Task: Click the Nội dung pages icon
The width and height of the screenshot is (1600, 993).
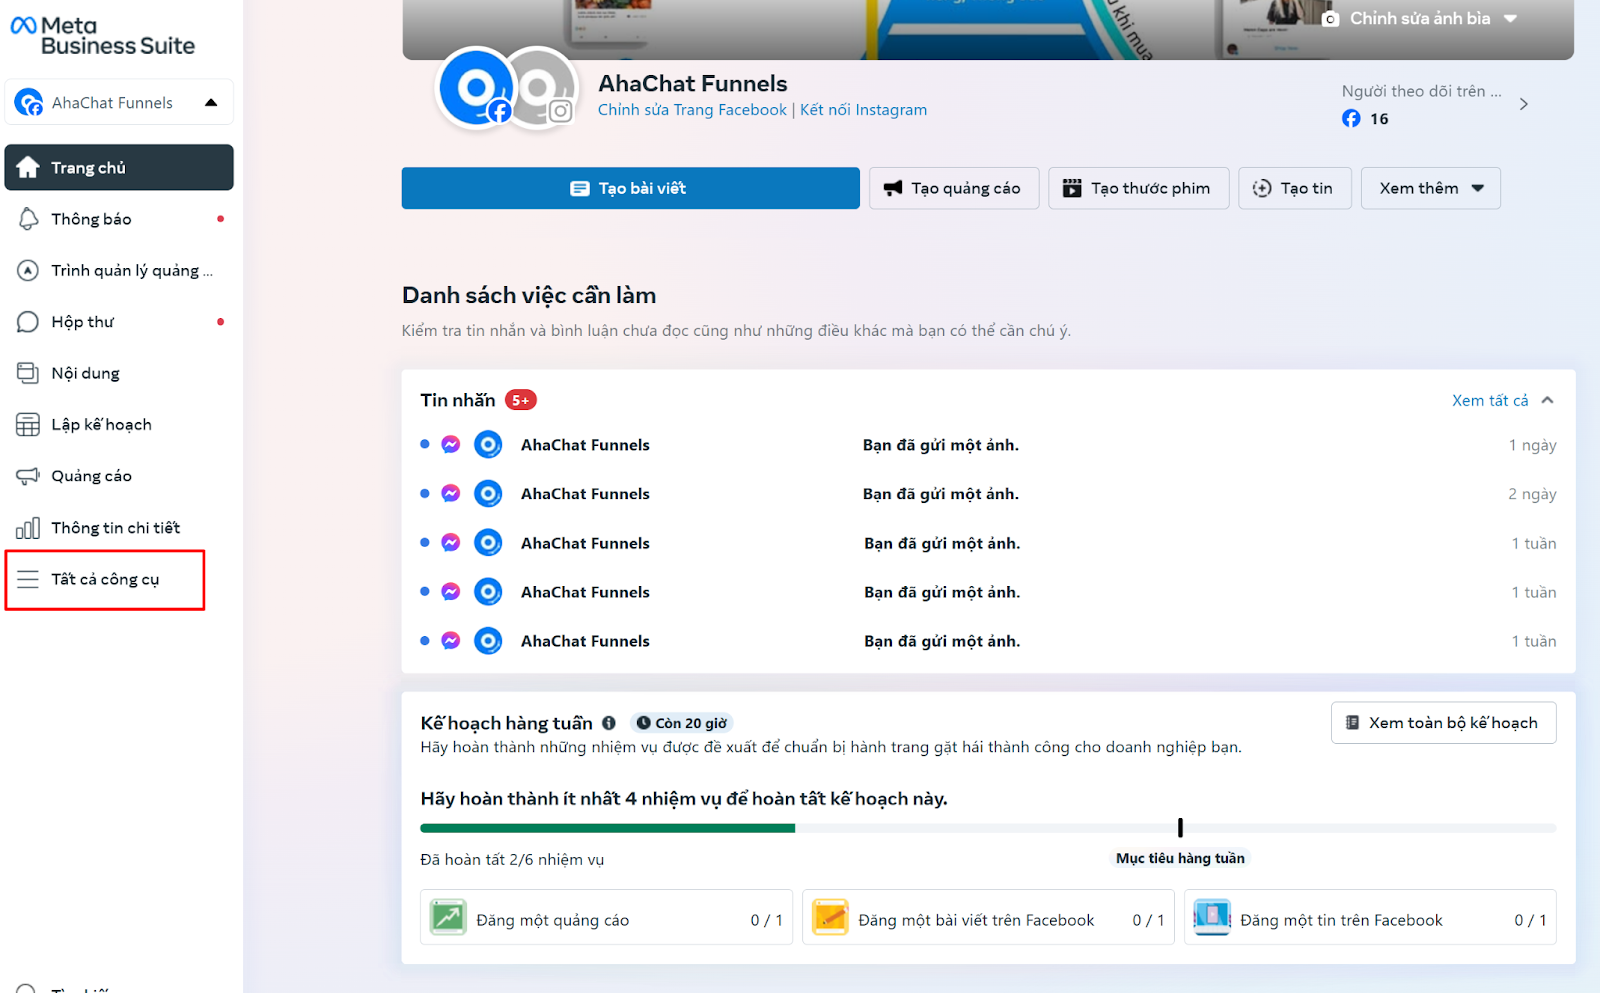Action: click(28, 373)
